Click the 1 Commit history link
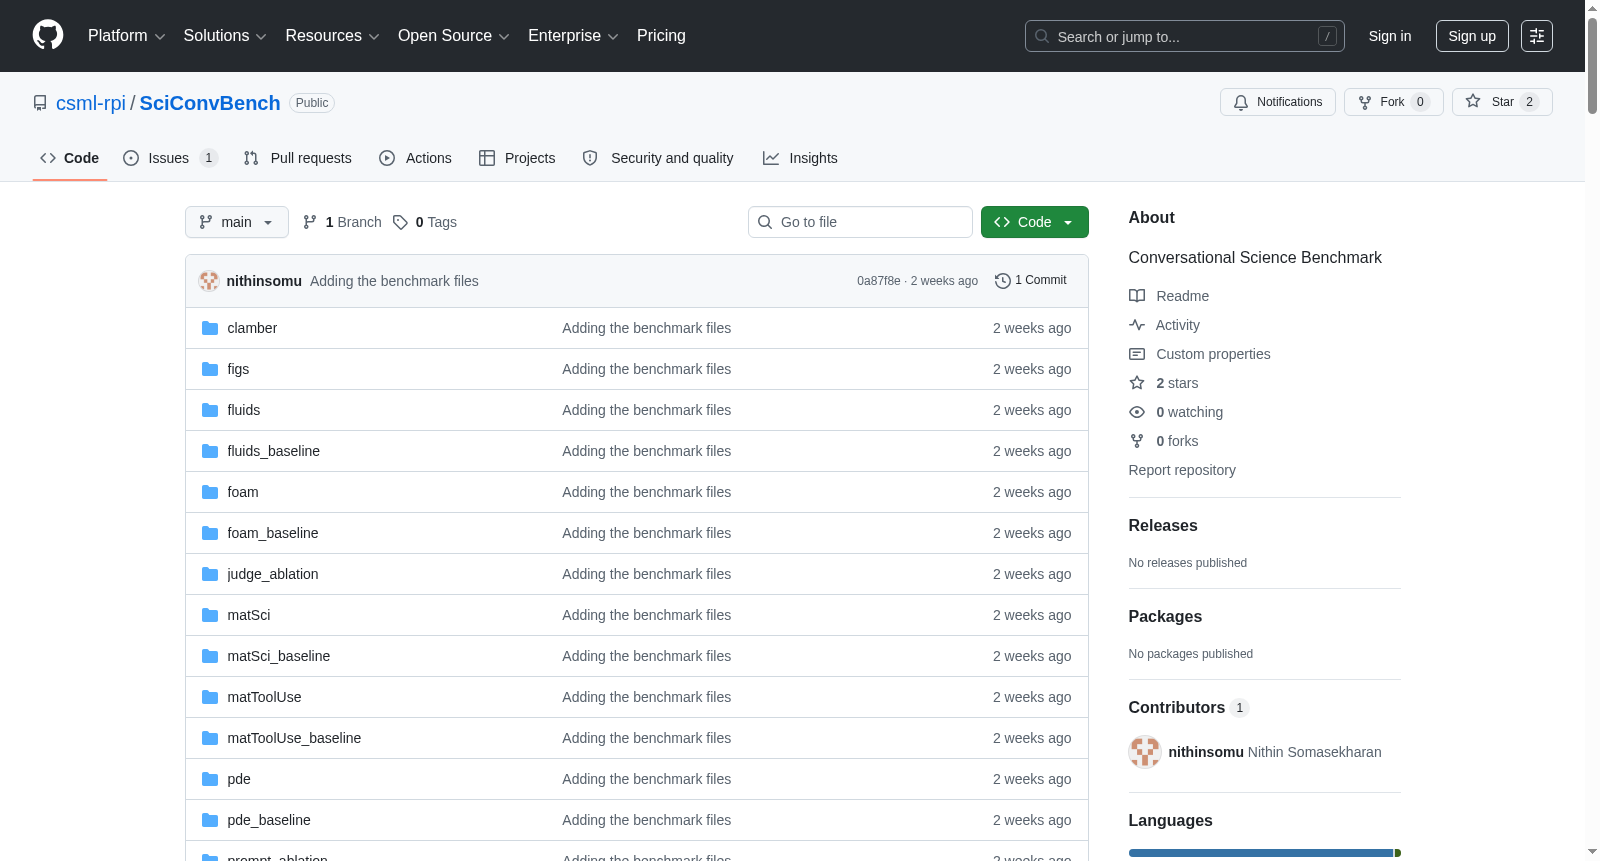The width and height of the screenshot is (1600, 861). (x=1031, y=281)
